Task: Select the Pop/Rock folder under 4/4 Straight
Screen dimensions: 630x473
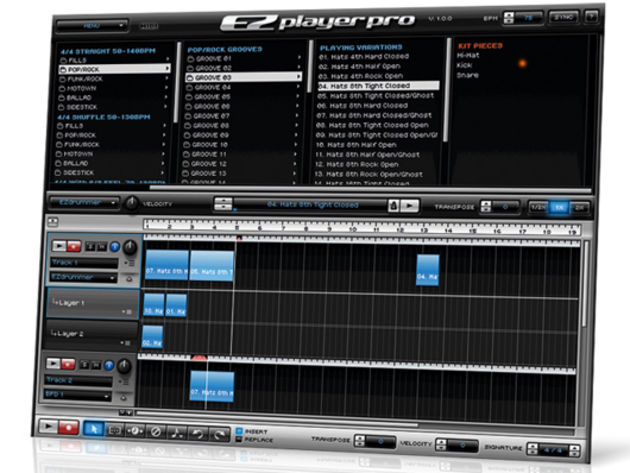Action: tap(115, 69)
